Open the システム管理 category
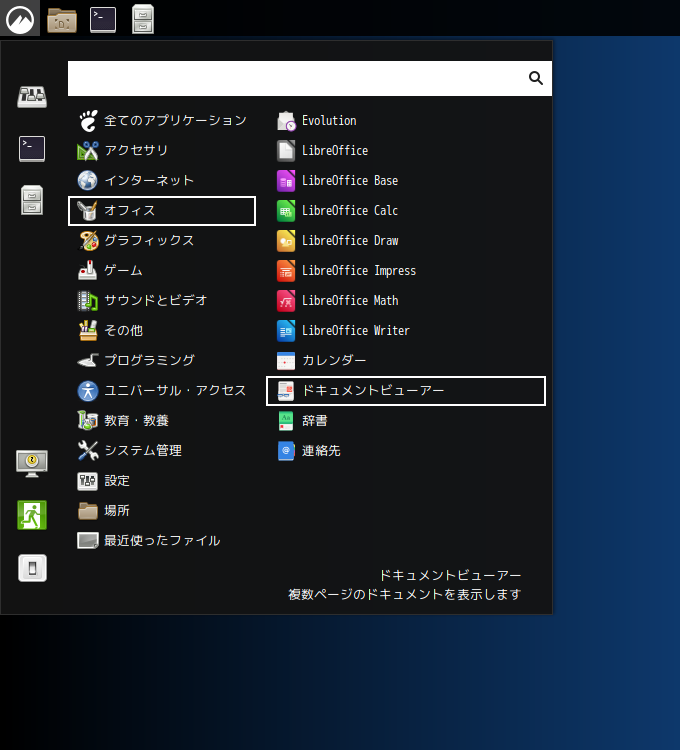The height and width of the screenshot is (750, 680). click(x=162, y=451)
